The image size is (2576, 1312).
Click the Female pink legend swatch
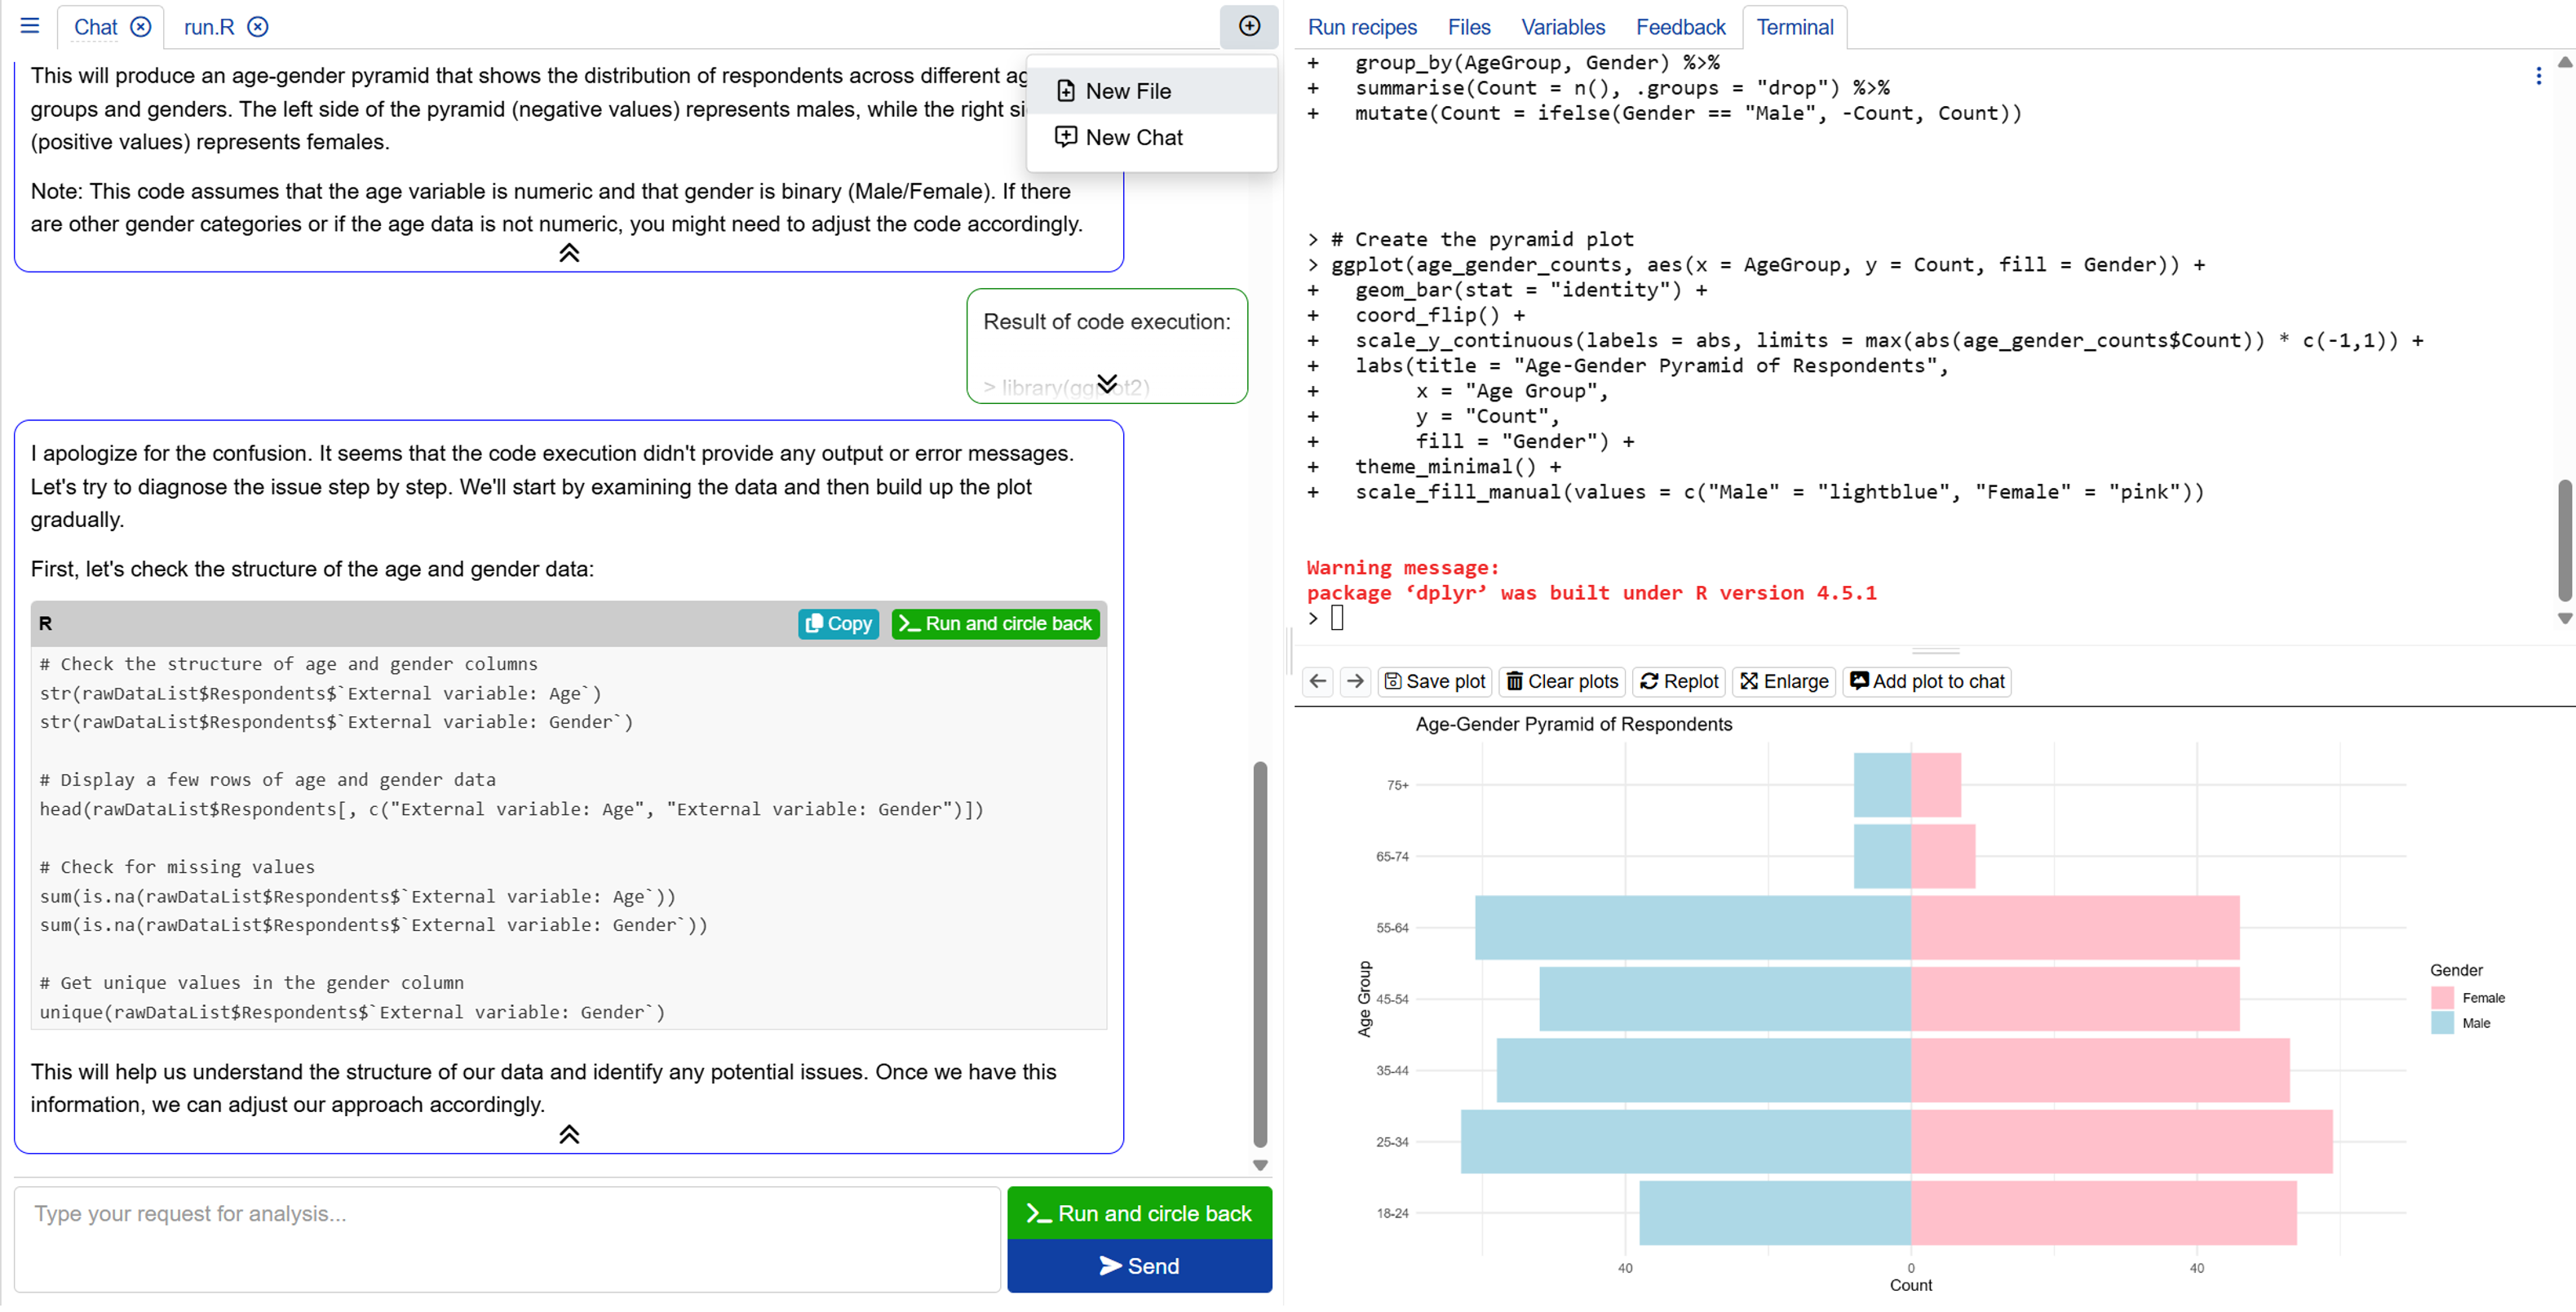[2442, 997]
